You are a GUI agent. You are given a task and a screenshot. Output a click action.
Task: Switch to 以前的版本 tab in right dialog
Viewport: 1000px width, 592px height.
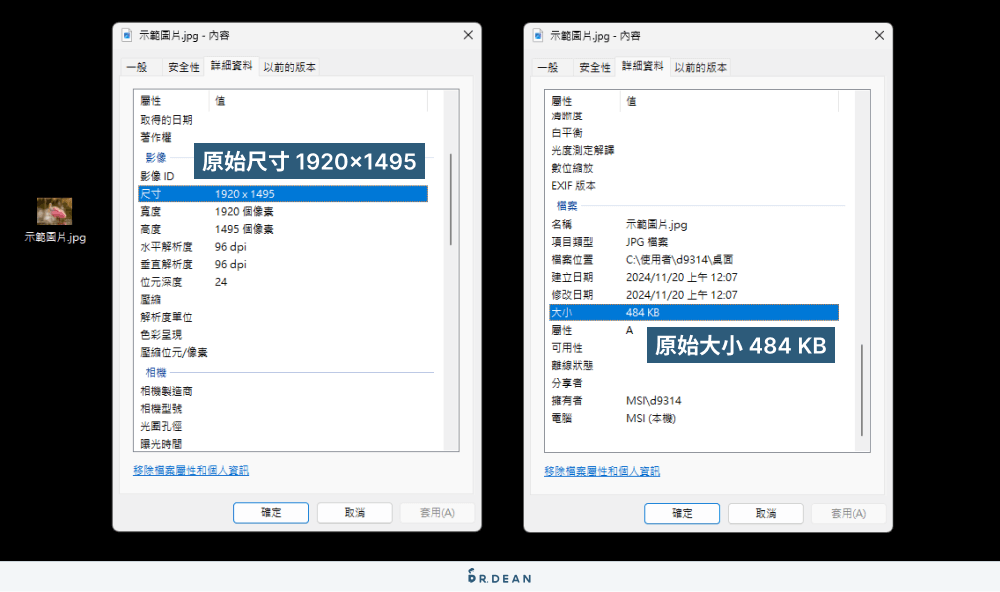point(700,68)
